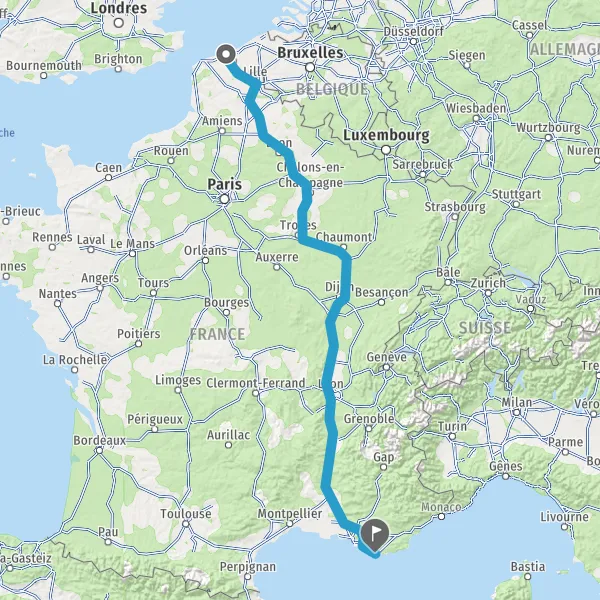Click the Clermont-Ferrand city label
The width and height of the screenshot is (600, 600).
(x=256, y=383)
